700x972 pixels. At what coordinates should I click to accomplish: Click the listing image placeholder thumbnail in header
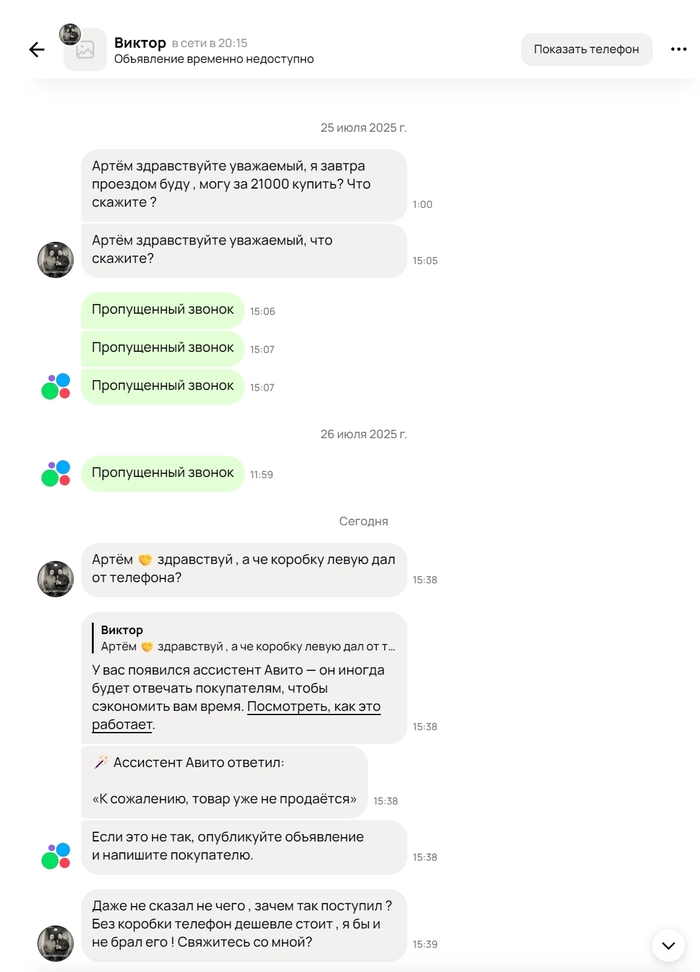[86, 50]
